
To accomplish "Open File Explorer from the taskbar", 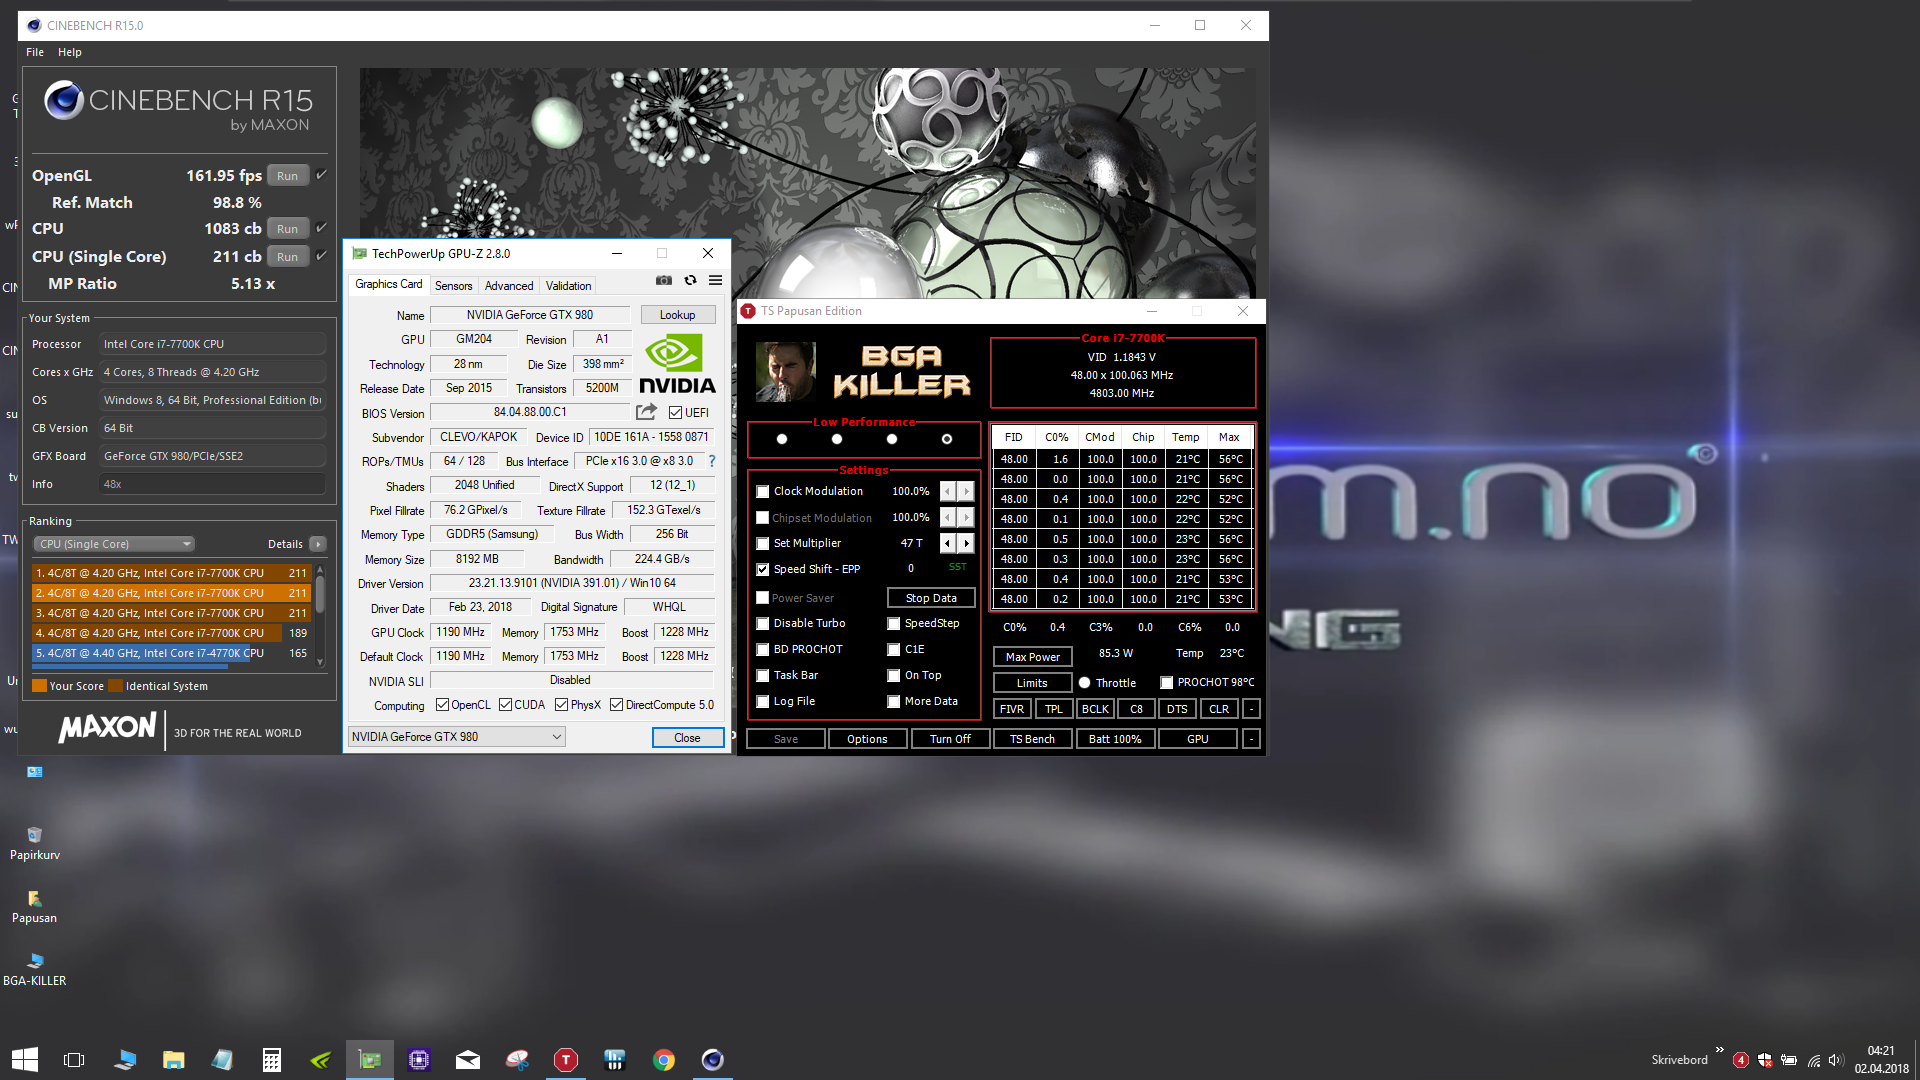I will pyautogui.click(x=174, y=1060).
